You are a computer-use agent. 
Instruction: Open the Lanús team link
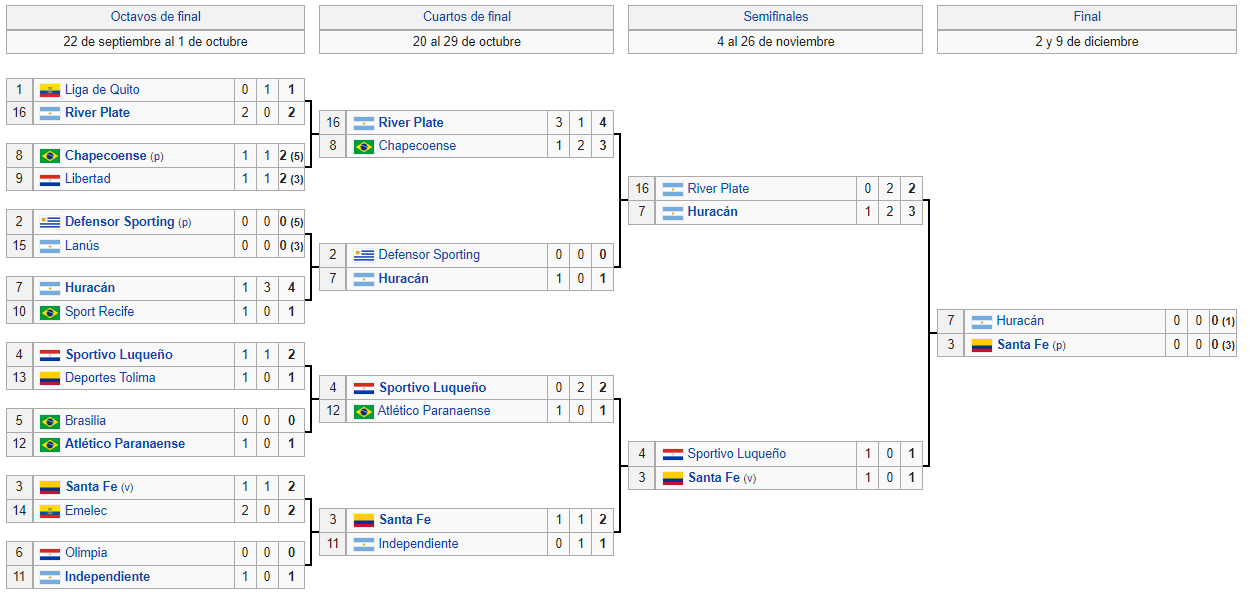click(x=82, y=246)
